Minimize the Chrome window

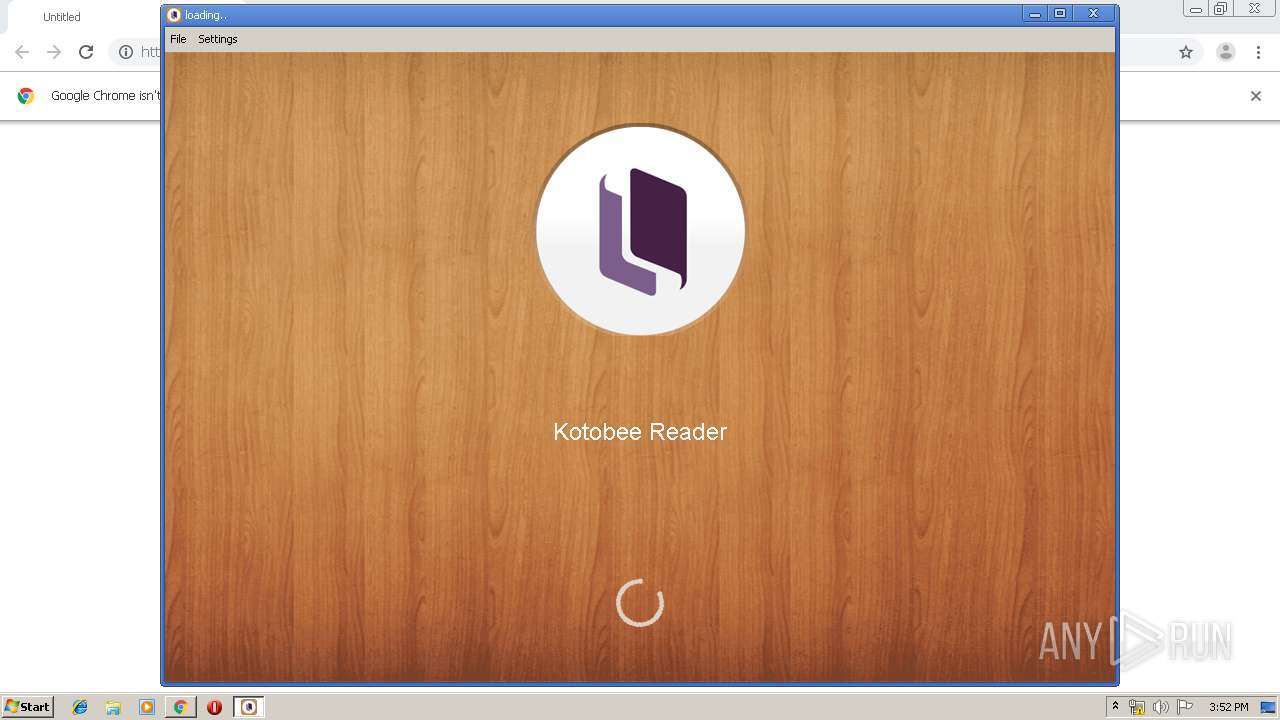(x=1196, y=8)
